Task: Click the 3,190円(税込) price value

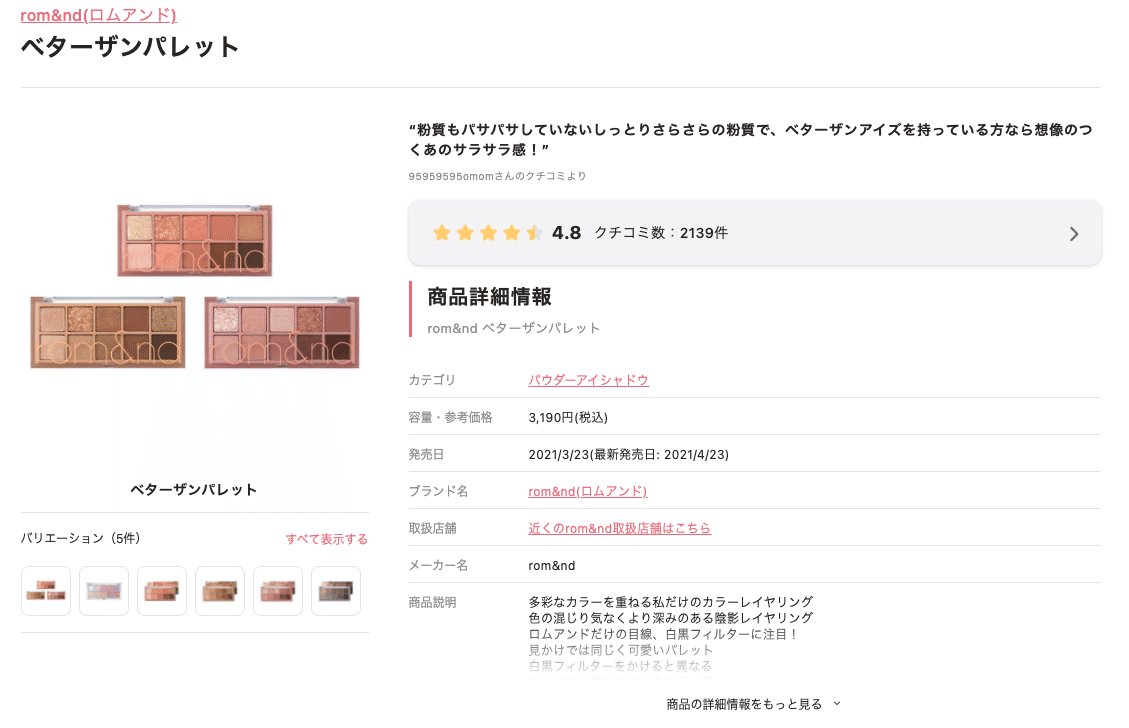Action: [x=568, y=418]
